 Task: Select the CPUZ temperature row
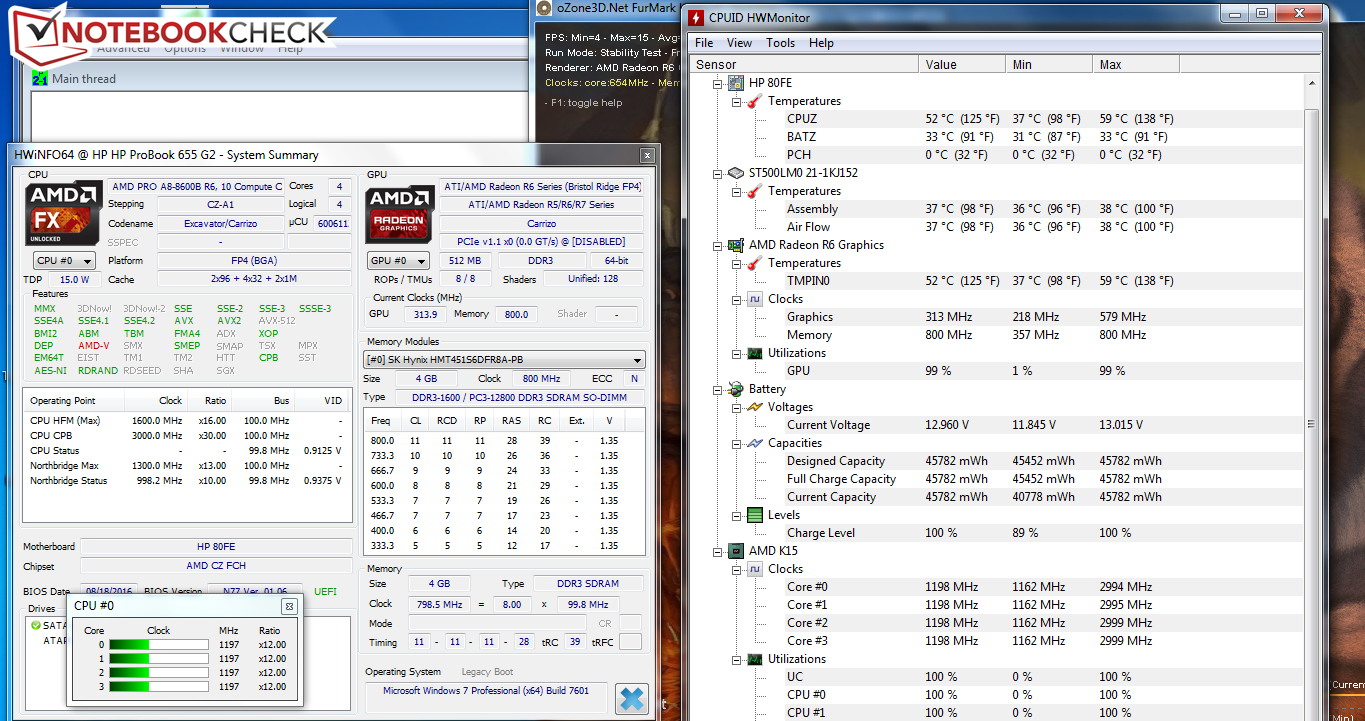pyautogui.click(x=998, y=119)
